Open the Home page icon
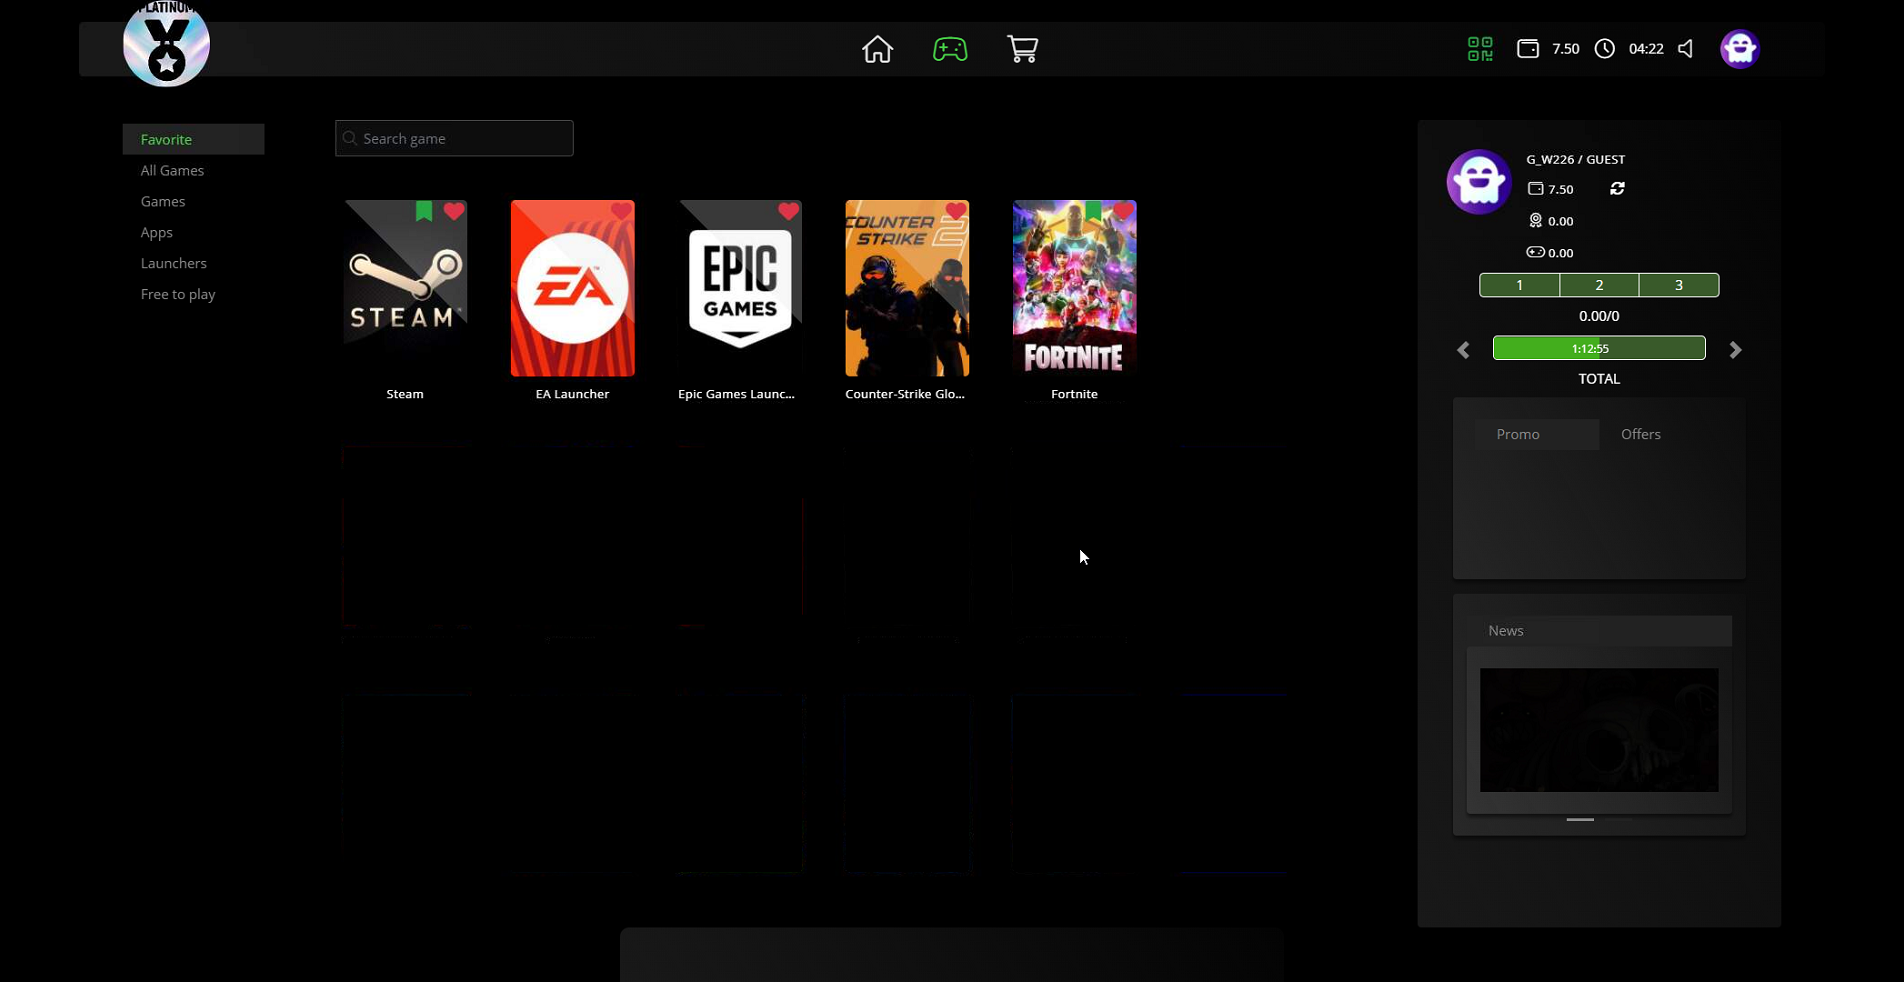The height and width of the screenshot is (982, 1904). [877, 49]
